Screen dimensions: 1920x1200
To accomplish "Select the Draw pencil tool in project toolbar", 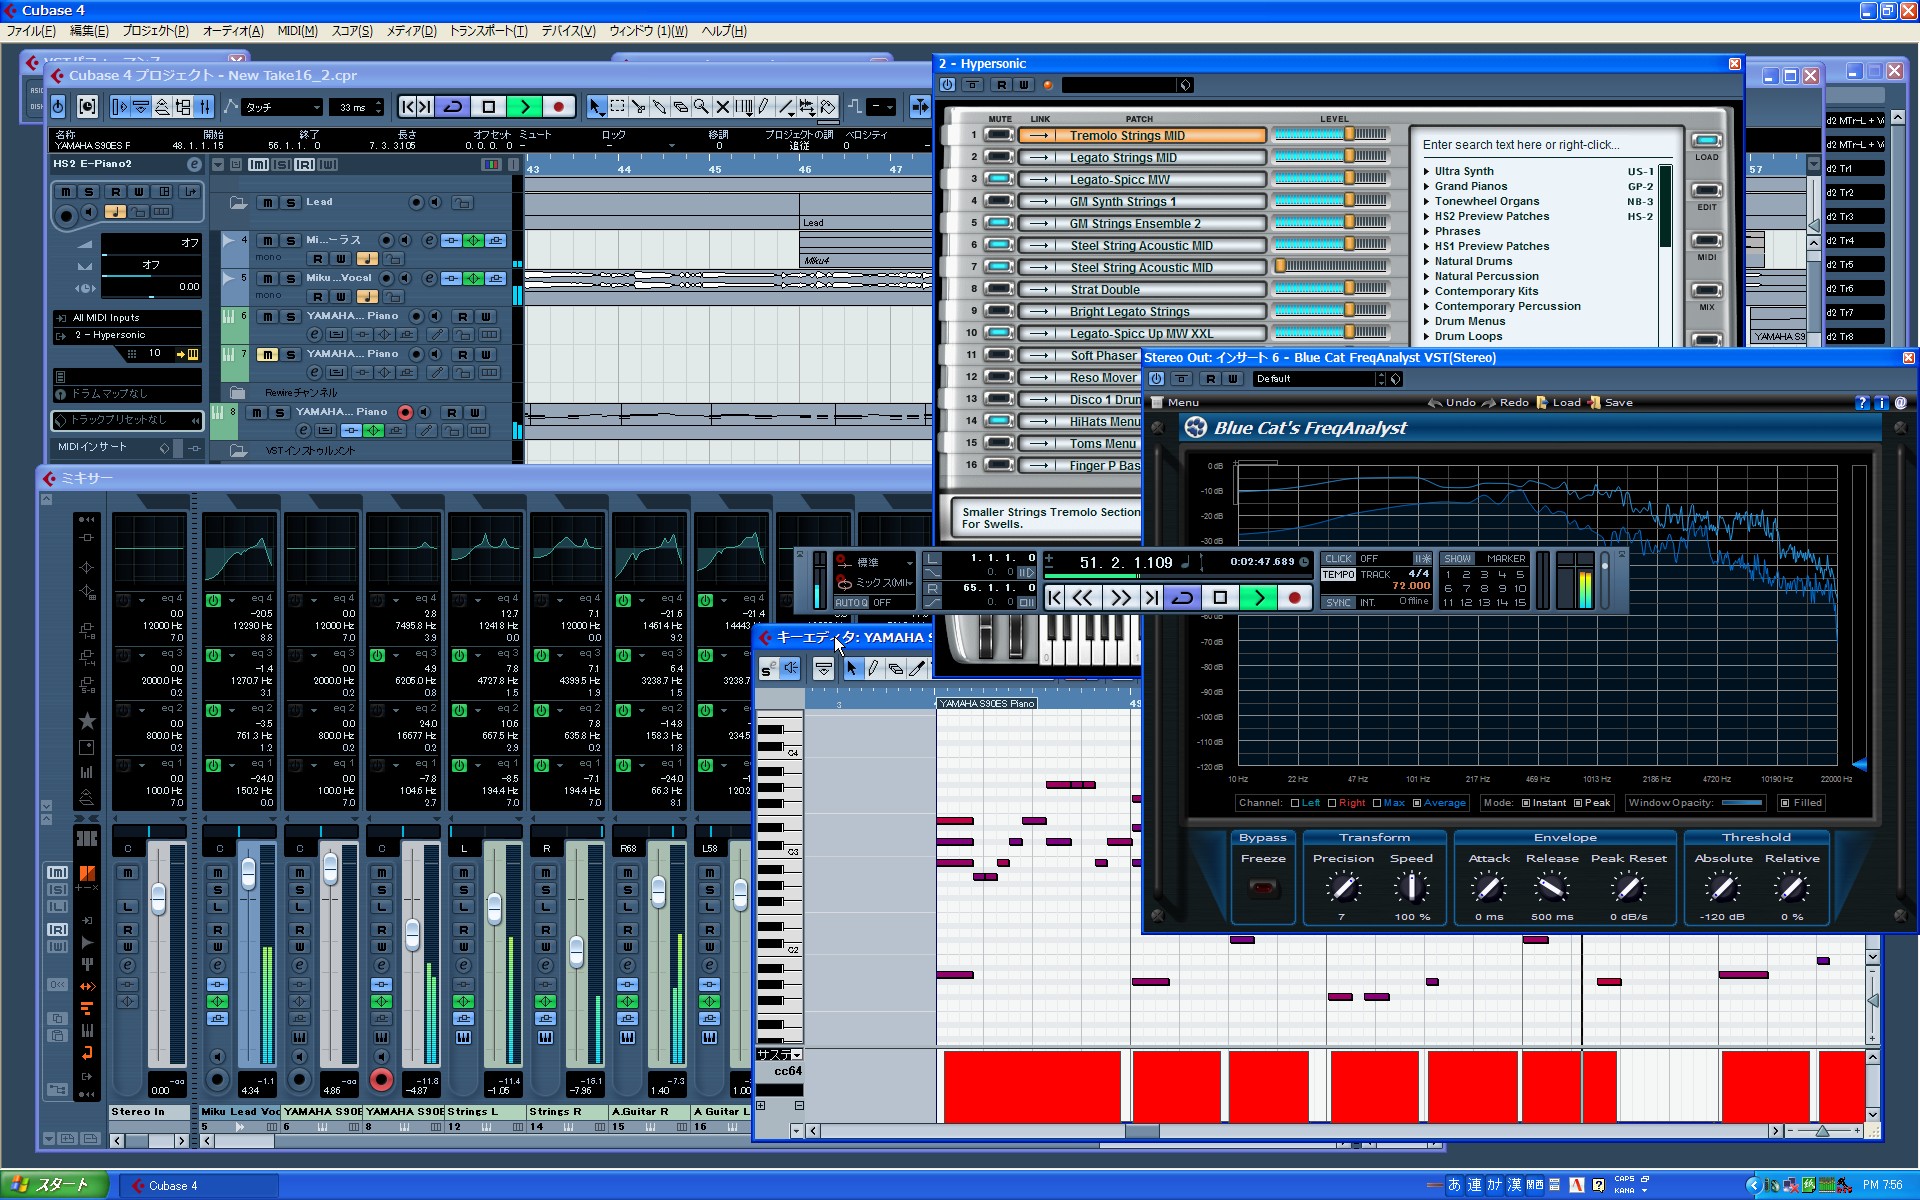I will [x=763, y=106].
